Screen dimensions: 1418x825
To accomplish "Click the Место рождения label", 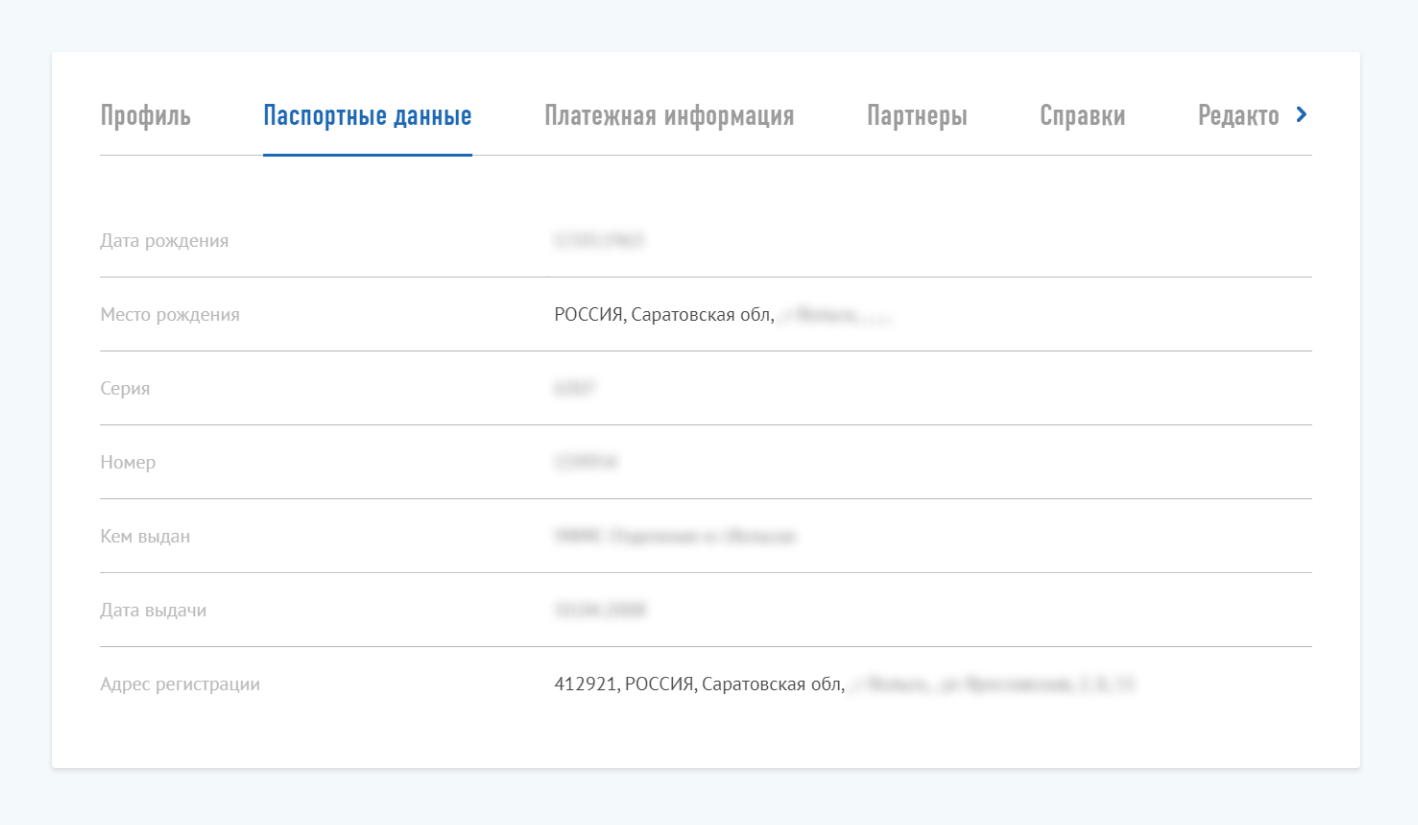I will pos(170,315).
